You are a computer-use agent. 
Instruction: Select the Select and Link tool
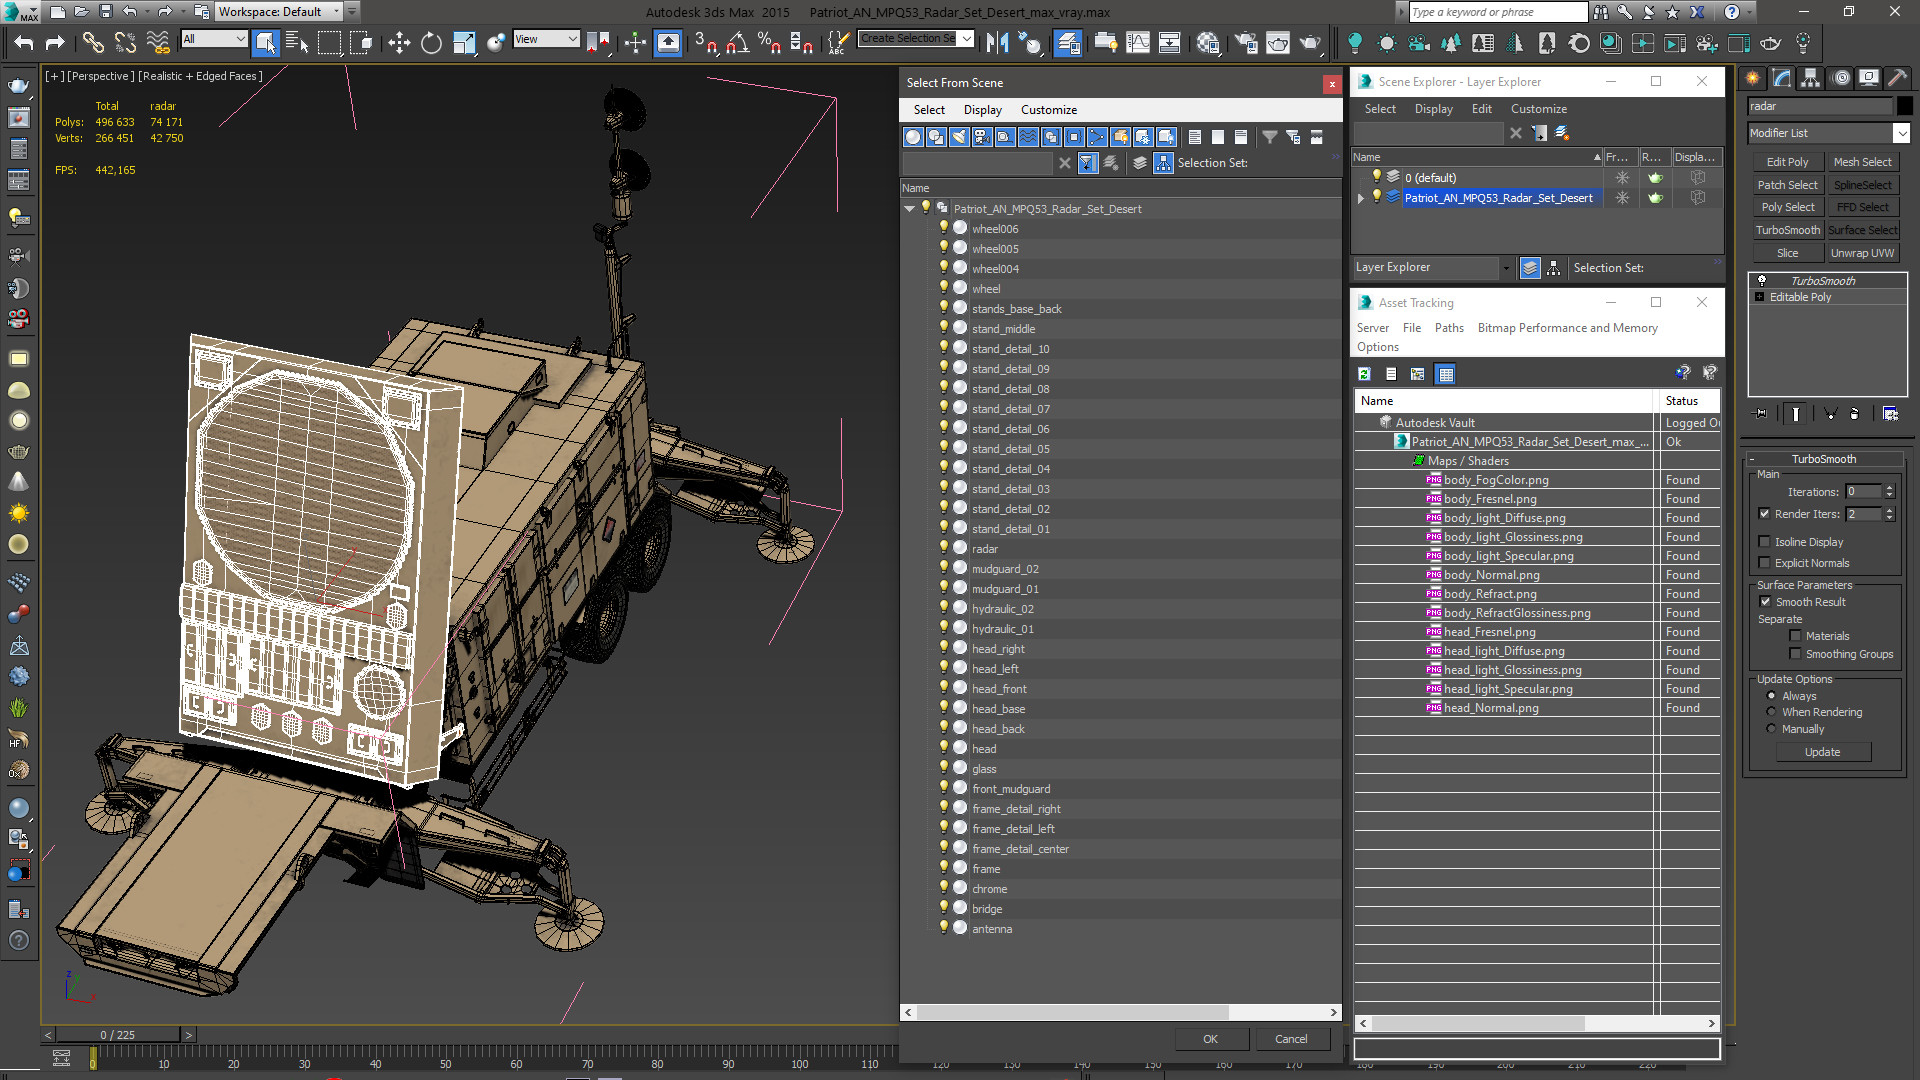pos(93,42)
